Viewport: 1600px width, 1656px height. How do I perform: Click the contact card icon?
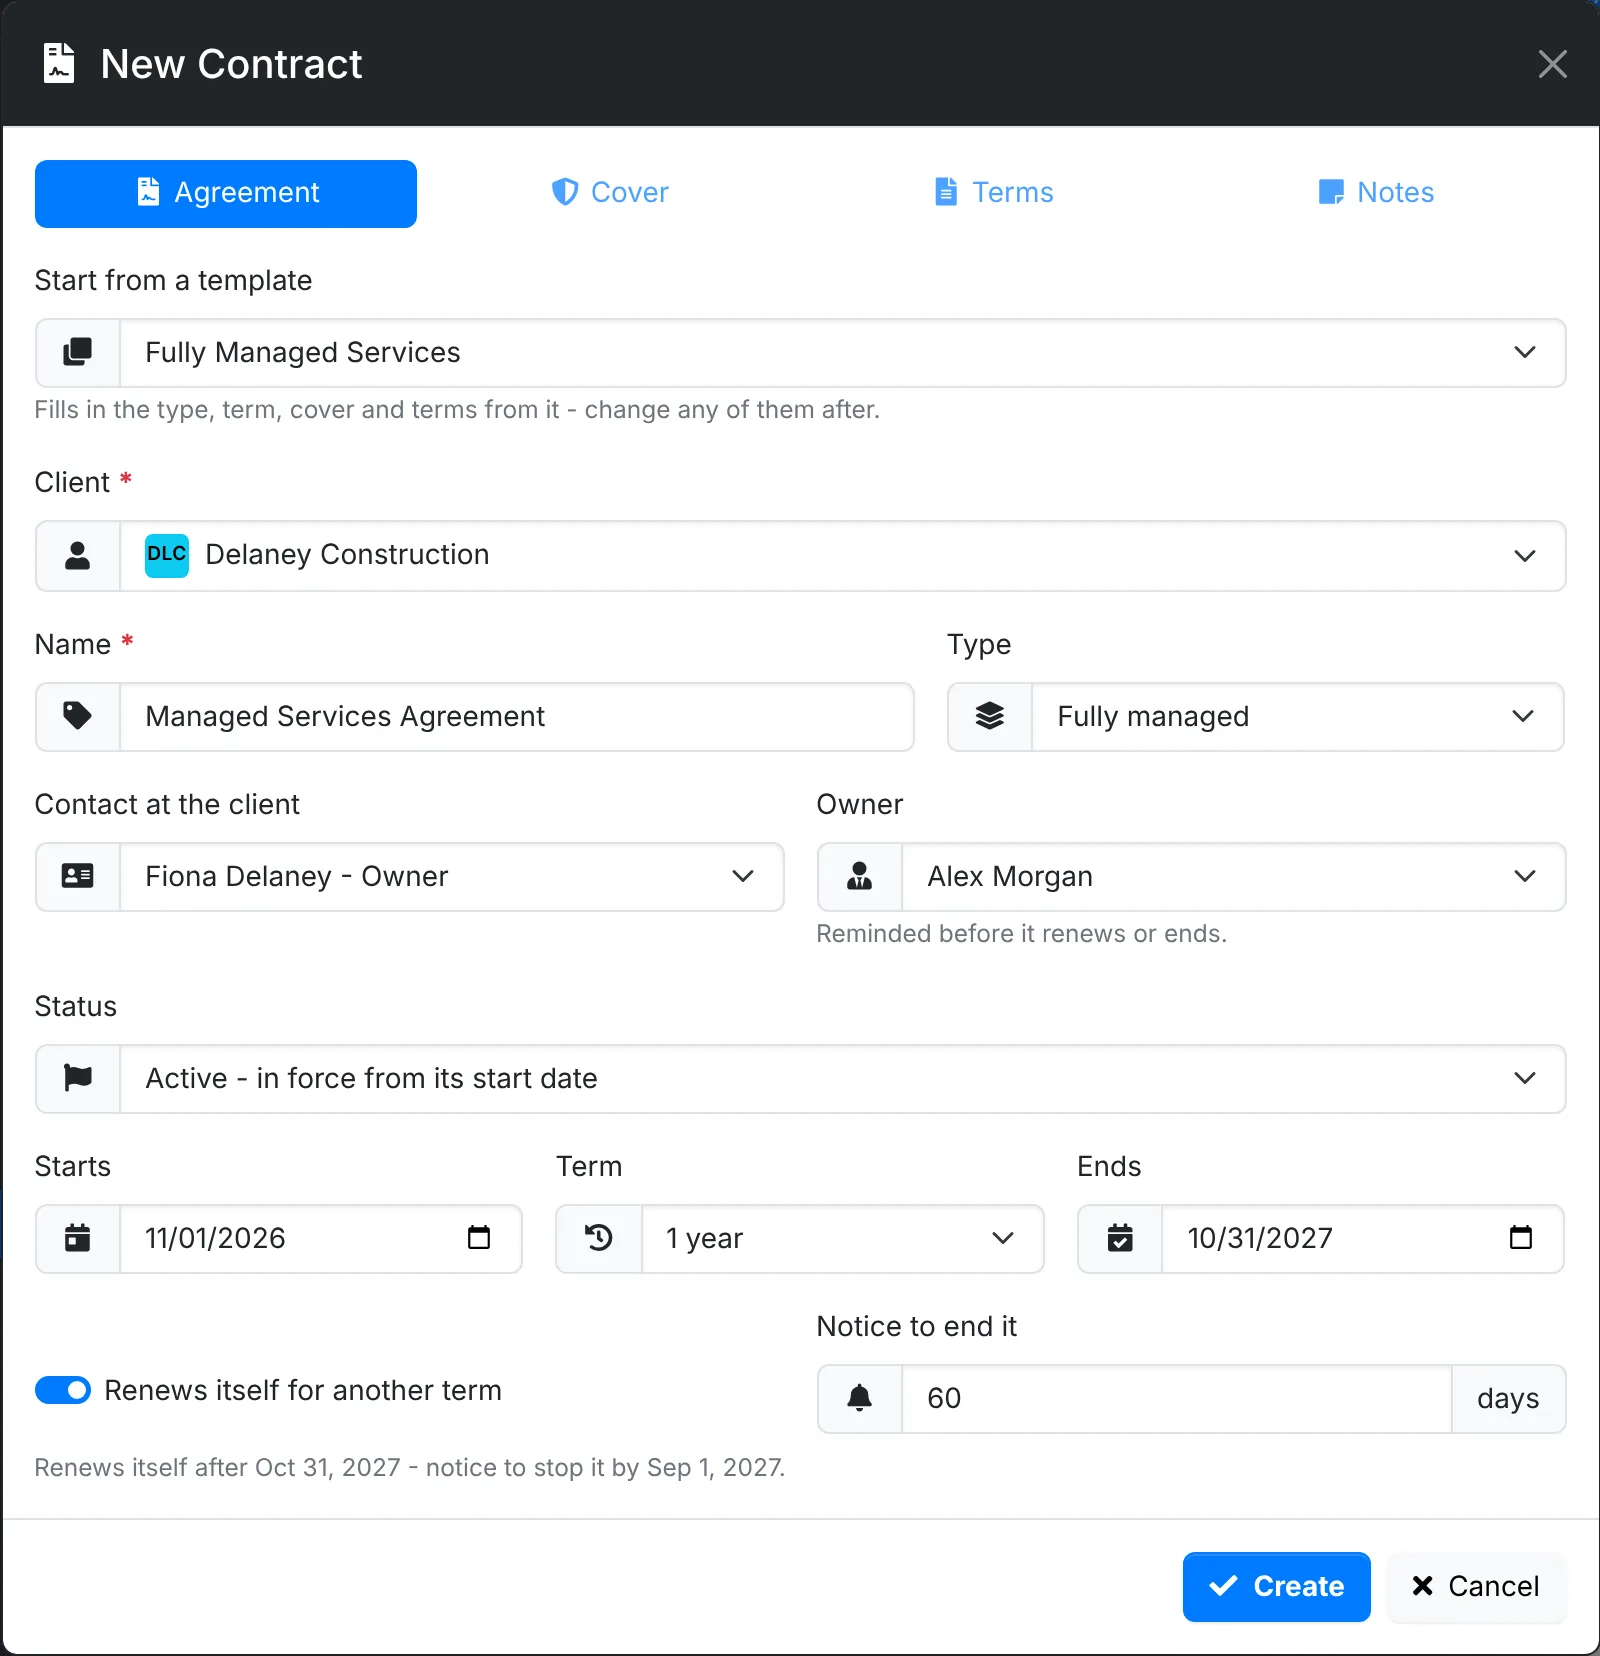coord(78,876)
